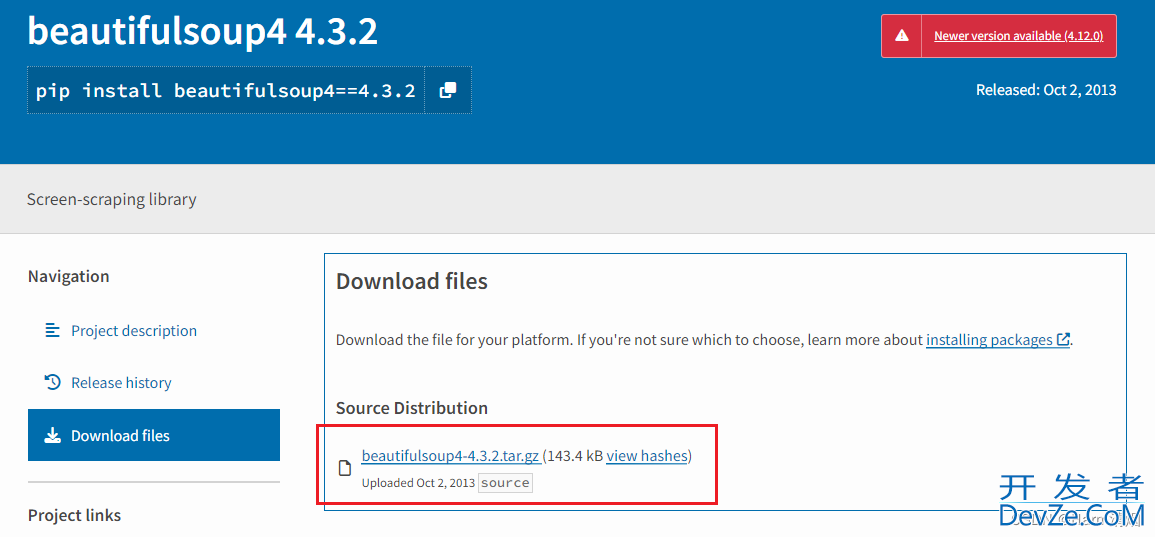Click the beautifulsoup4 4.3.2 page title
1155x537 pixels.
tap(203, 32)
